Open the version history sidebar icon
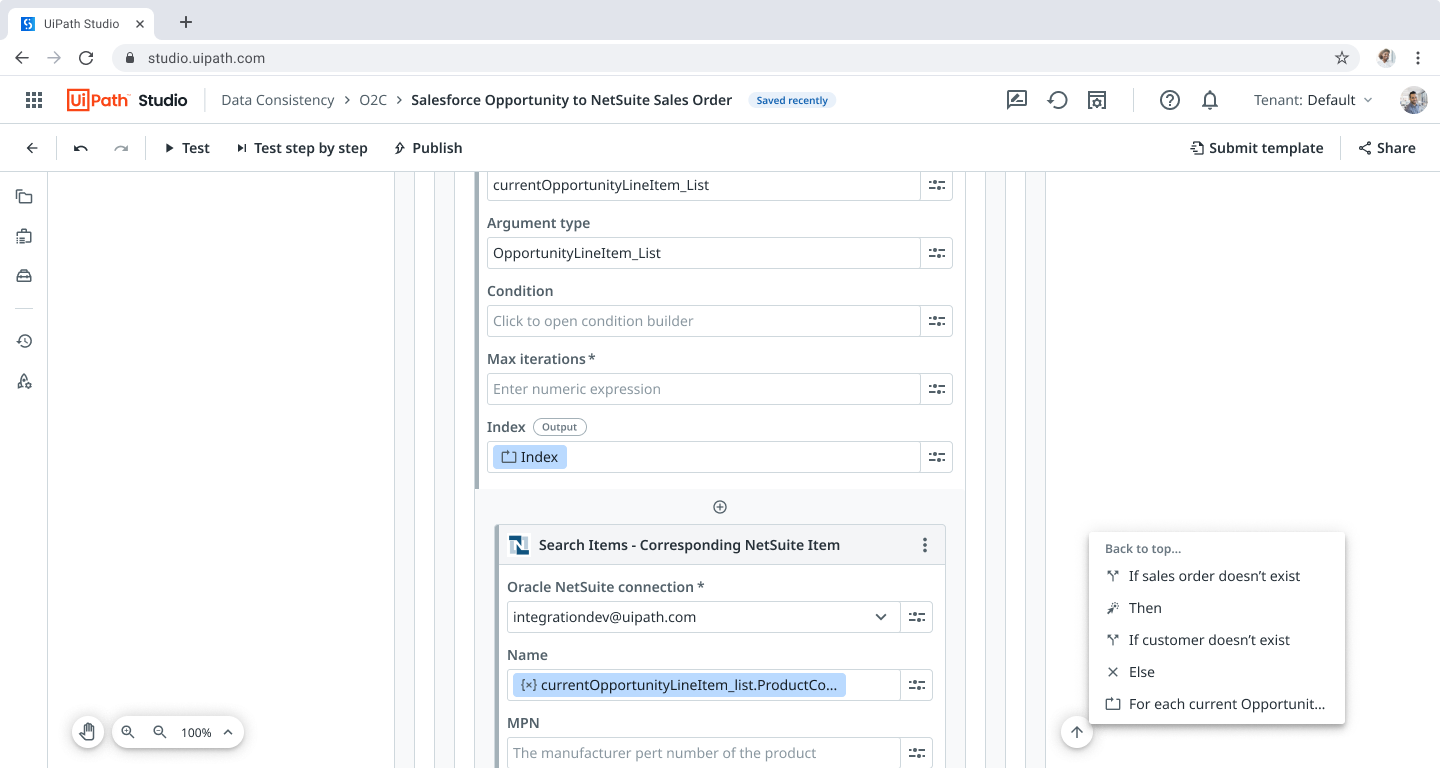 pos(24,341)
